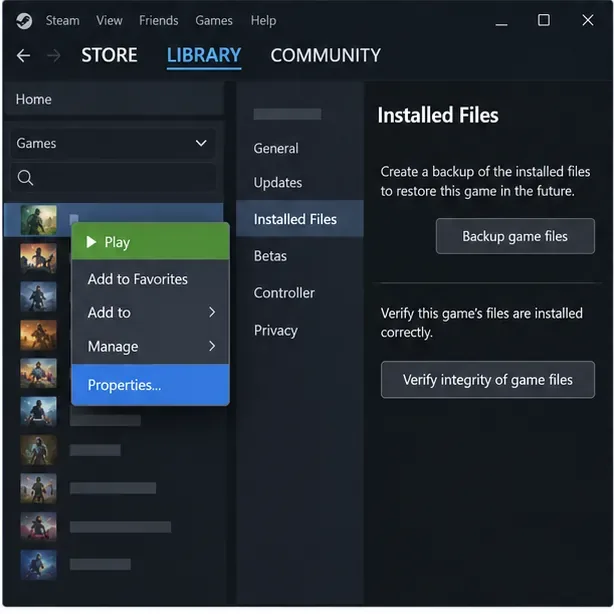614x614 pixels.
Task: Go back with the left arrow
Action: pyautogui.click(x=23, y=55)
